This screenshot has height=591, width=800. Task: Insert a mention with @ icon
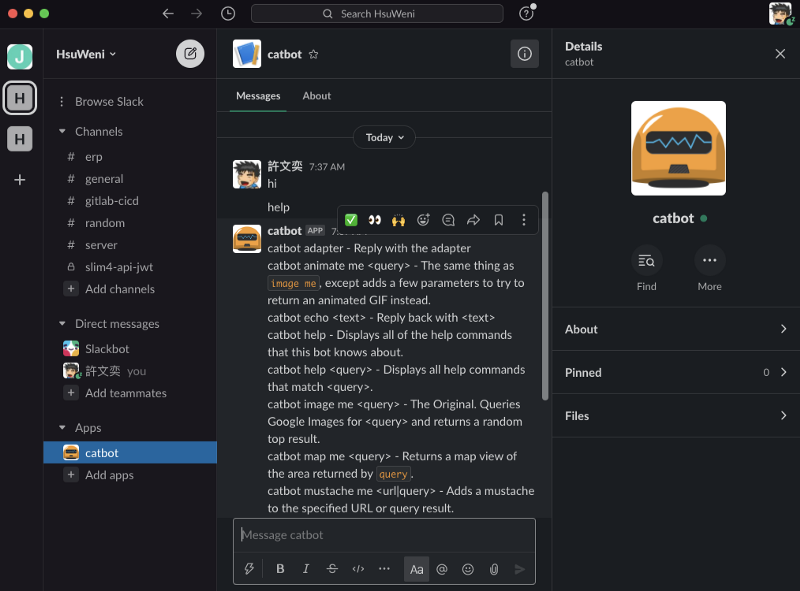[442, 569]
